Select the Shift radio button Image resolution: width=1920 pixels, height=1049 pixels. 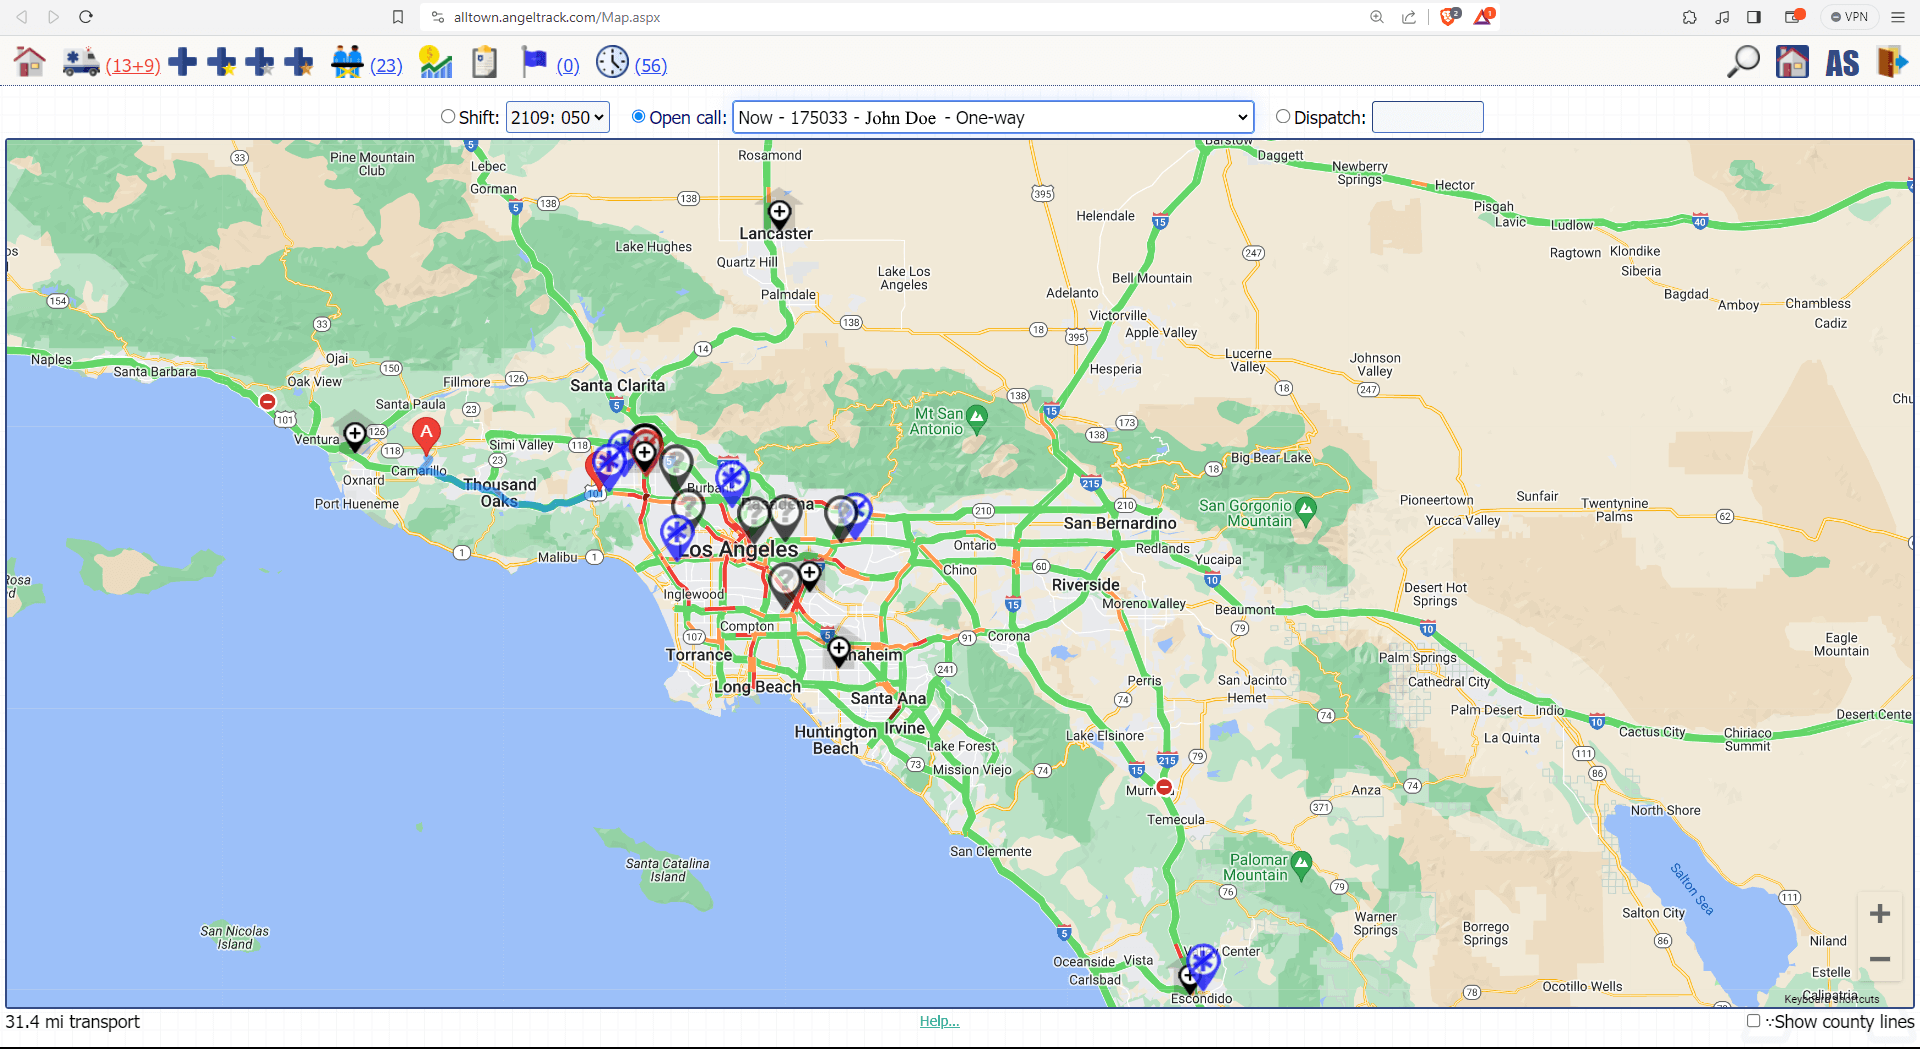pos(448,116)
